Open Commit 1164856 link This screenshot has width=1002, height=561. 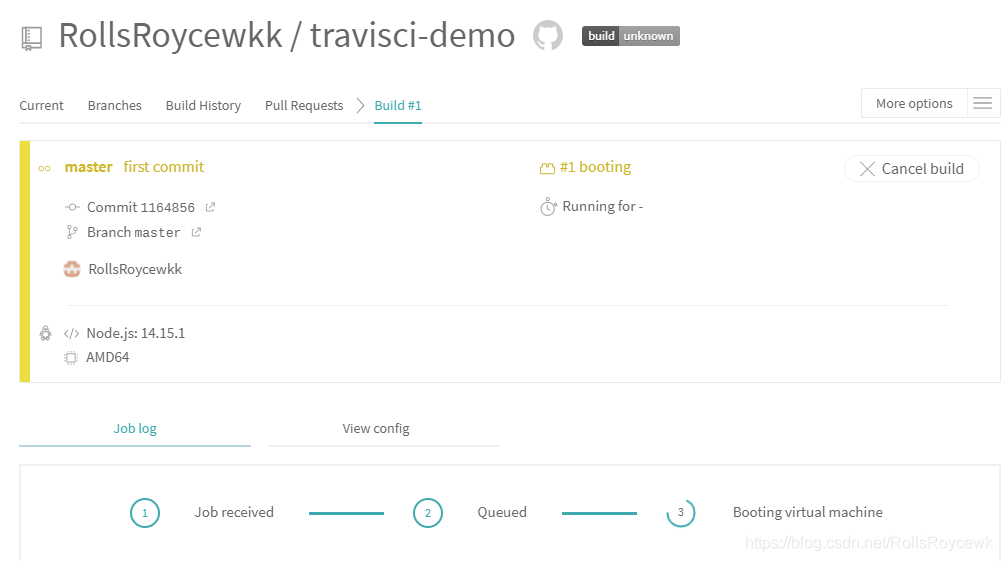[x=141, y=207]
